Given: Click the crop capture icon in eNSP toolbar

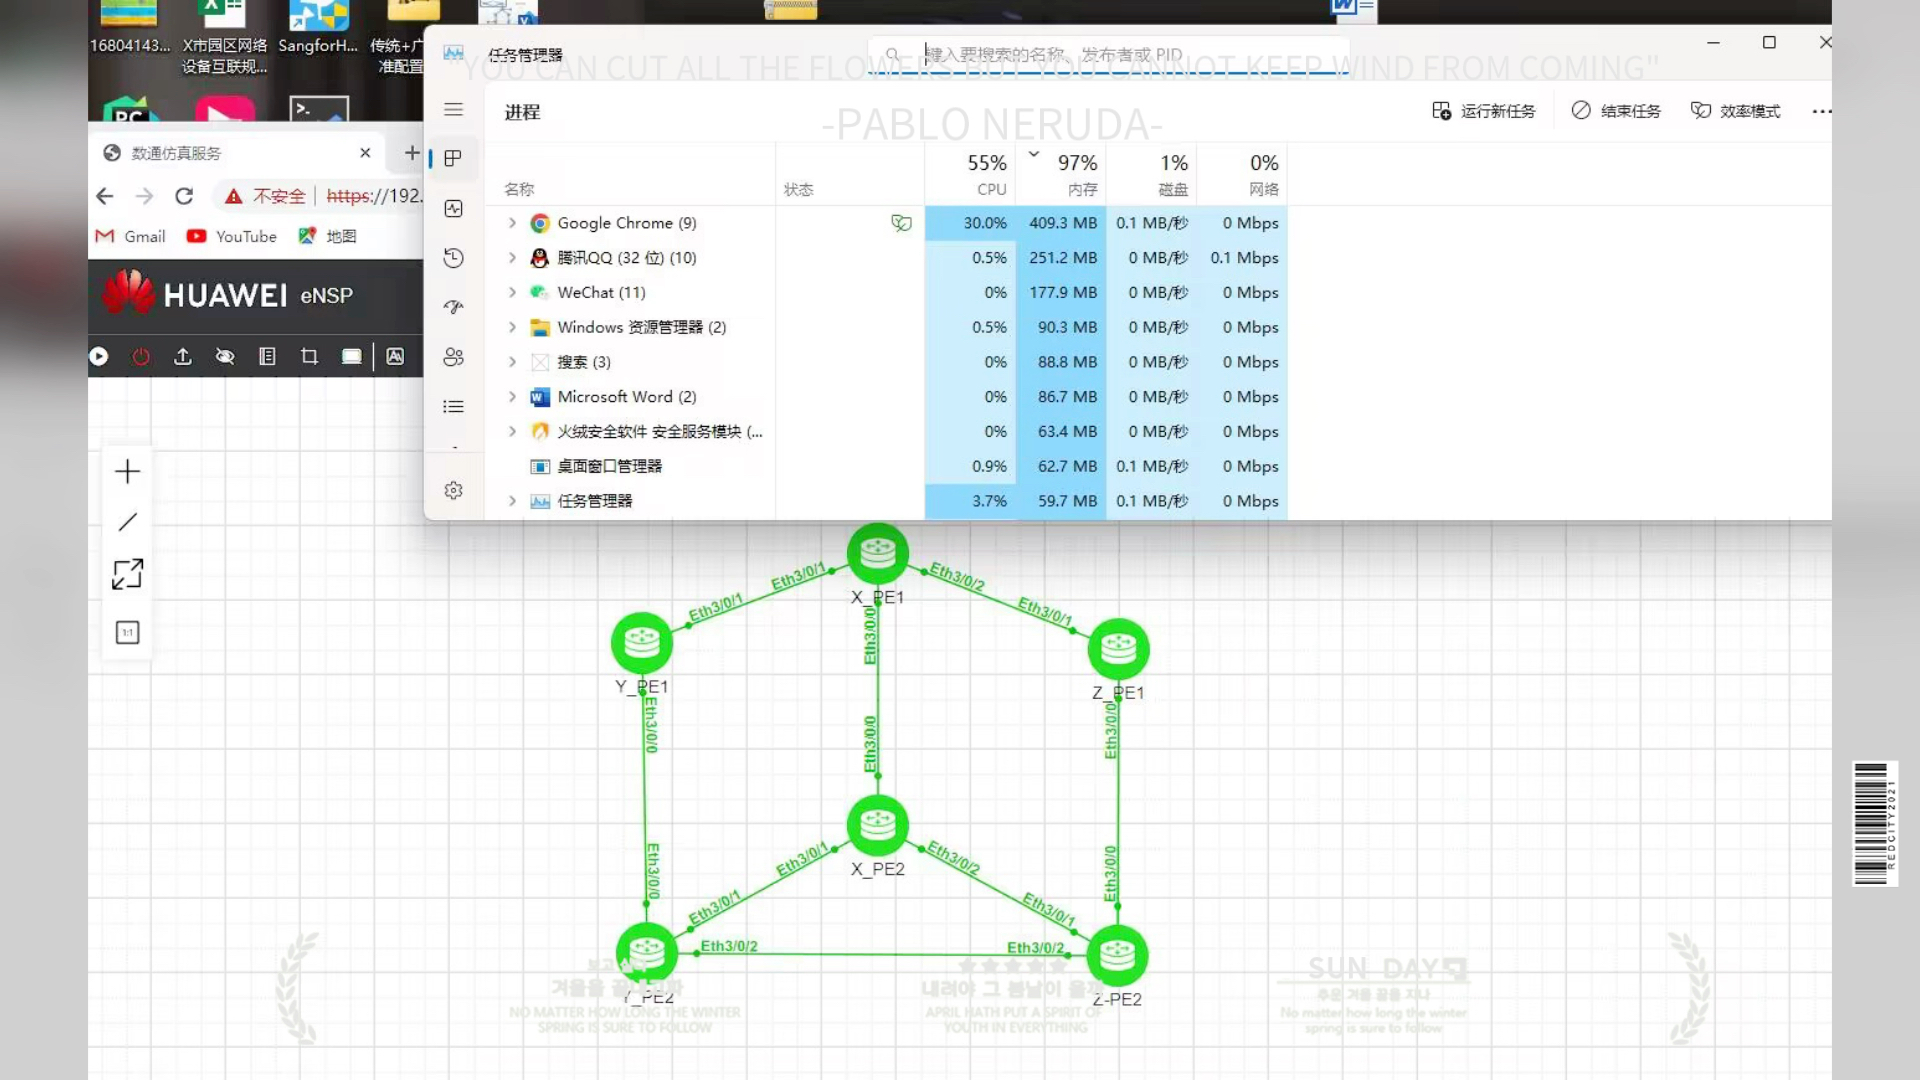Looking at the screenshot, I should coord(309,356).
